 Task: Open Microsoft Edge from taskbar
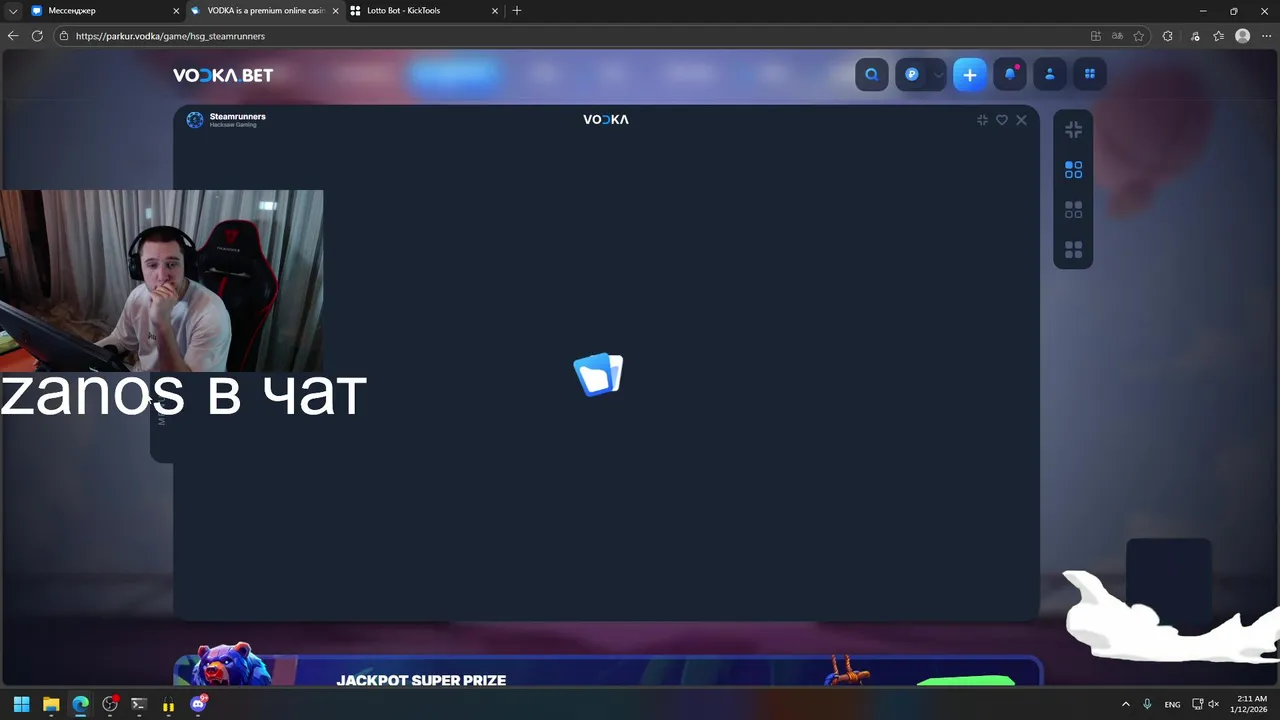click(x=80, y=704)
